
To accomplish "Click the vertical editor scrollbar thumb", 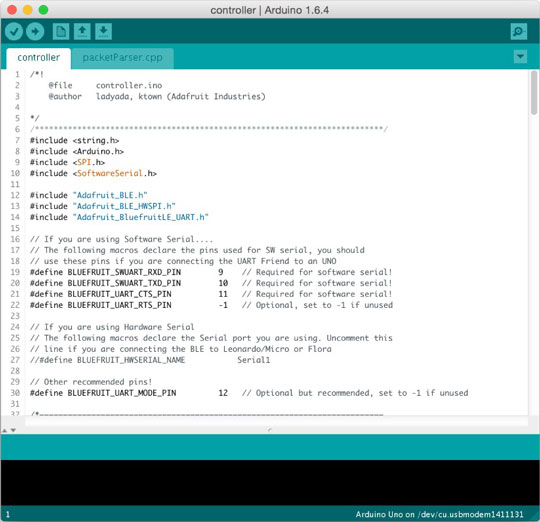I will (x=534, y=92).
